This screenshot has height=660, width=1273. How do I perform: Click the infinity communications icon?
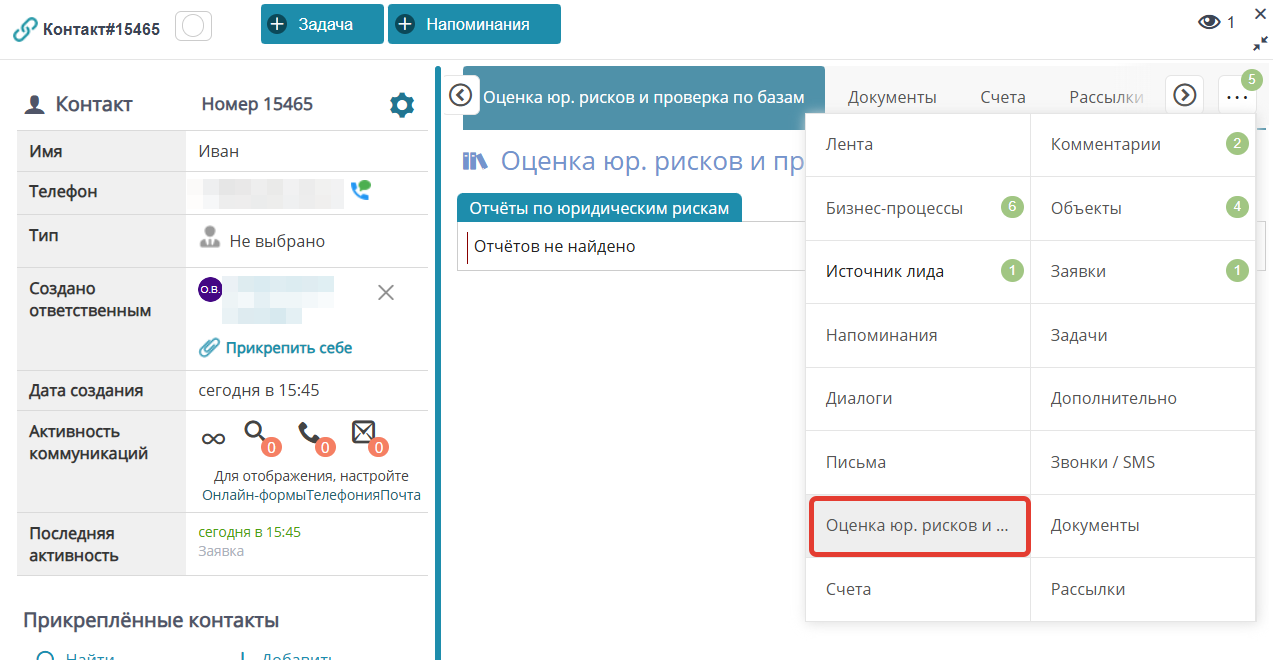[x=213, y=438]
